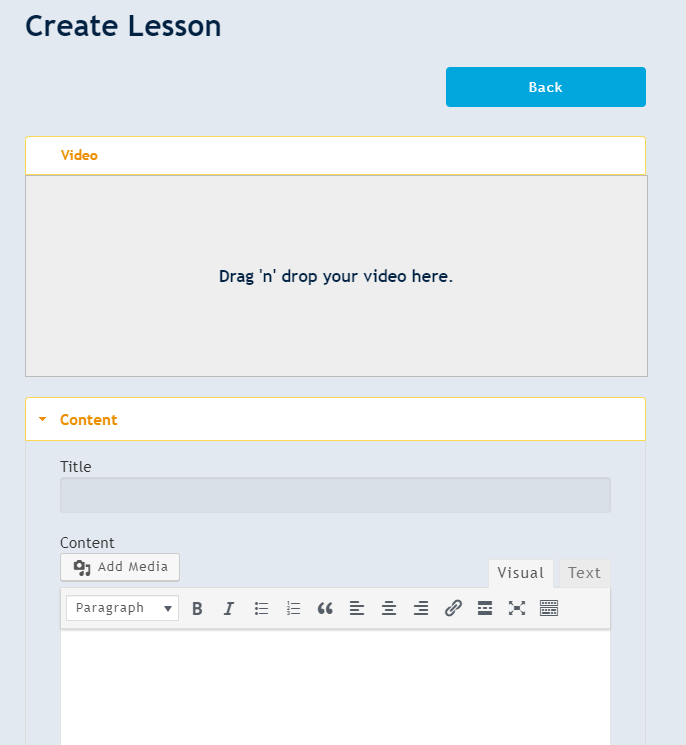The image size is (686, 745).
Task: Expand the Video section header
Action: click(79, 156)
